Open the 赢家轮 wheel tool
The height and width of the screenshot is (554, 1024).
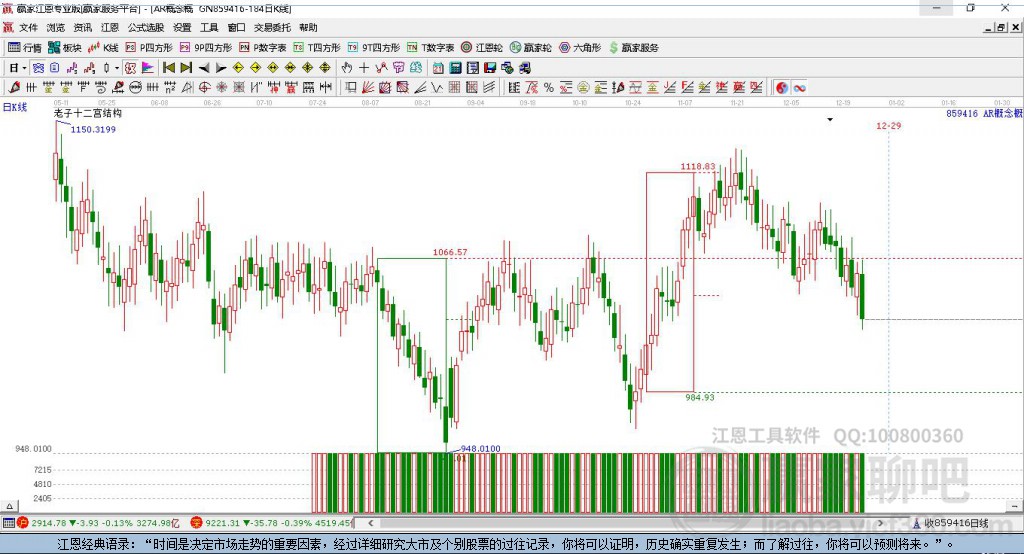point(530,48)
